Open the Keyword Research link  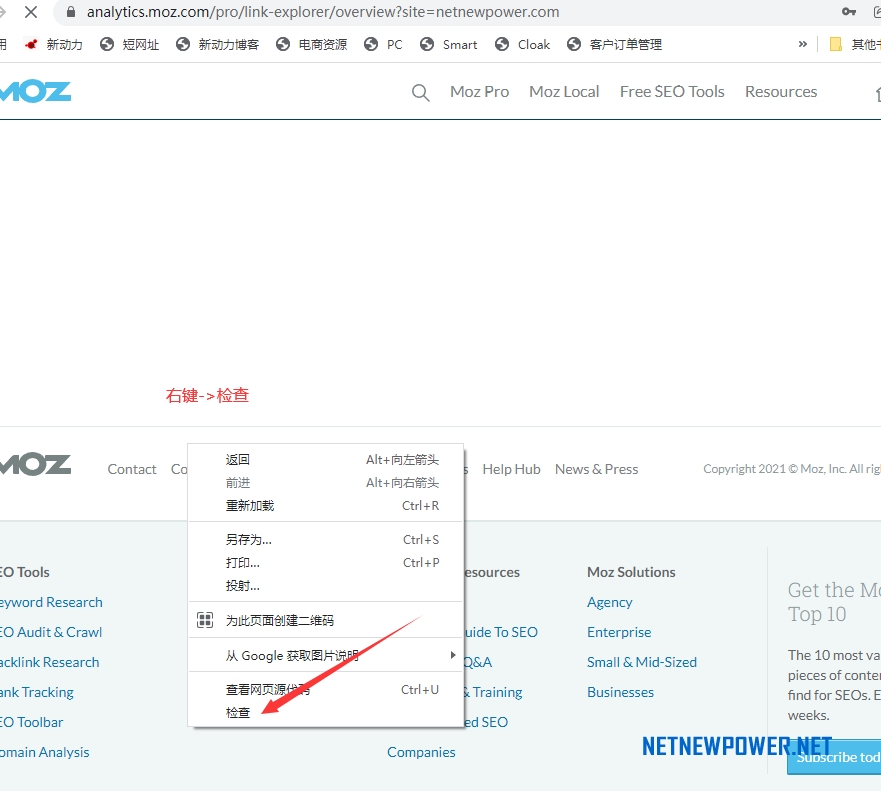(51, 602)
